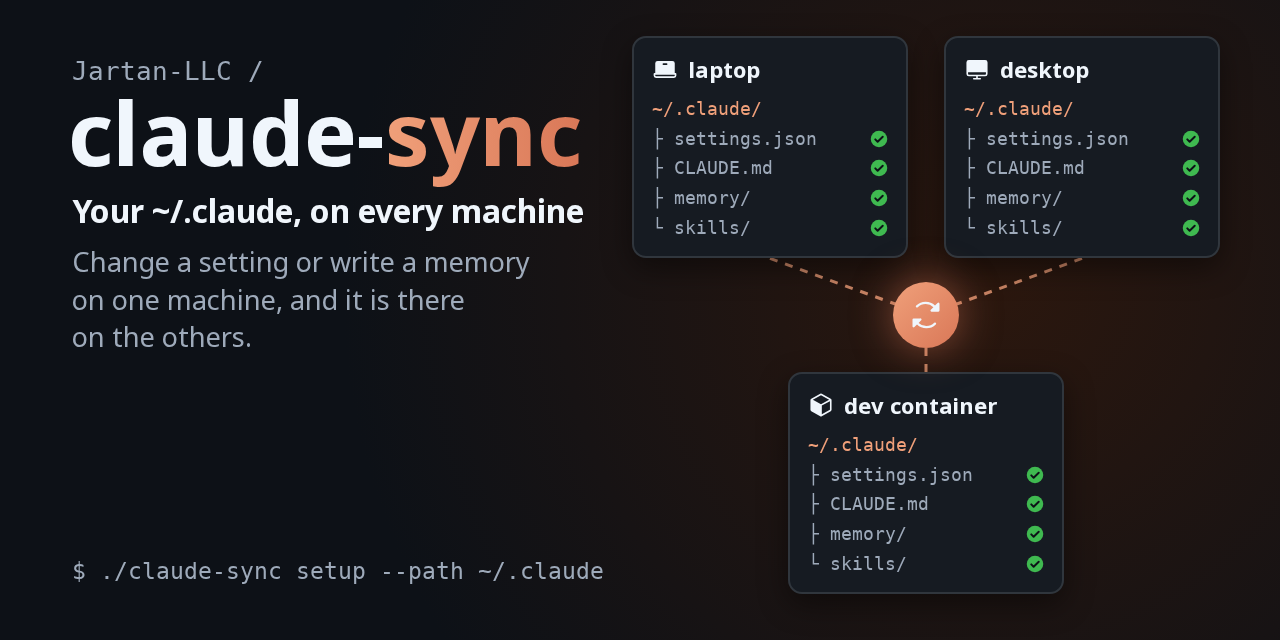Click the "./claude-sync setup --path ~/.claude" command
Screen dimensions: 1280x640
click(352, 571)
